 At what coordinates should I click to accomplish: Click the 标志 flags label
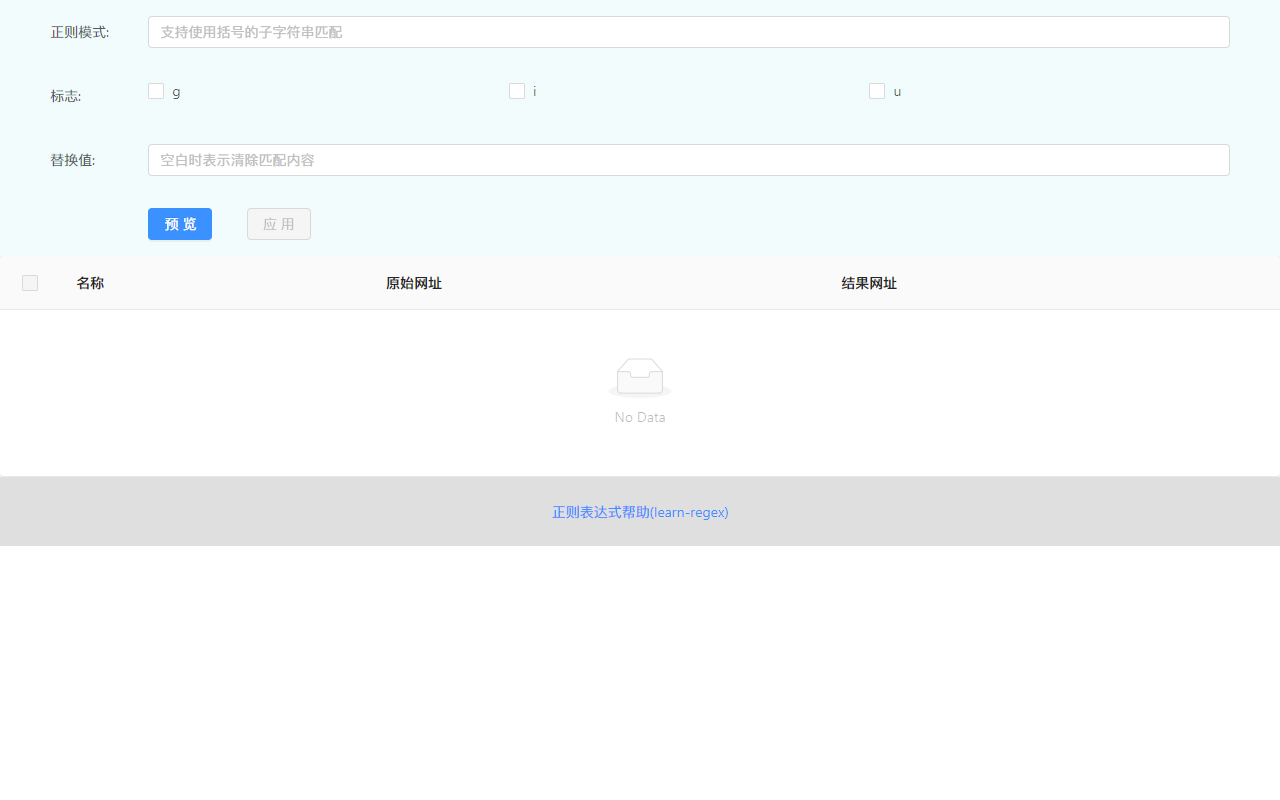coord(65,96)
